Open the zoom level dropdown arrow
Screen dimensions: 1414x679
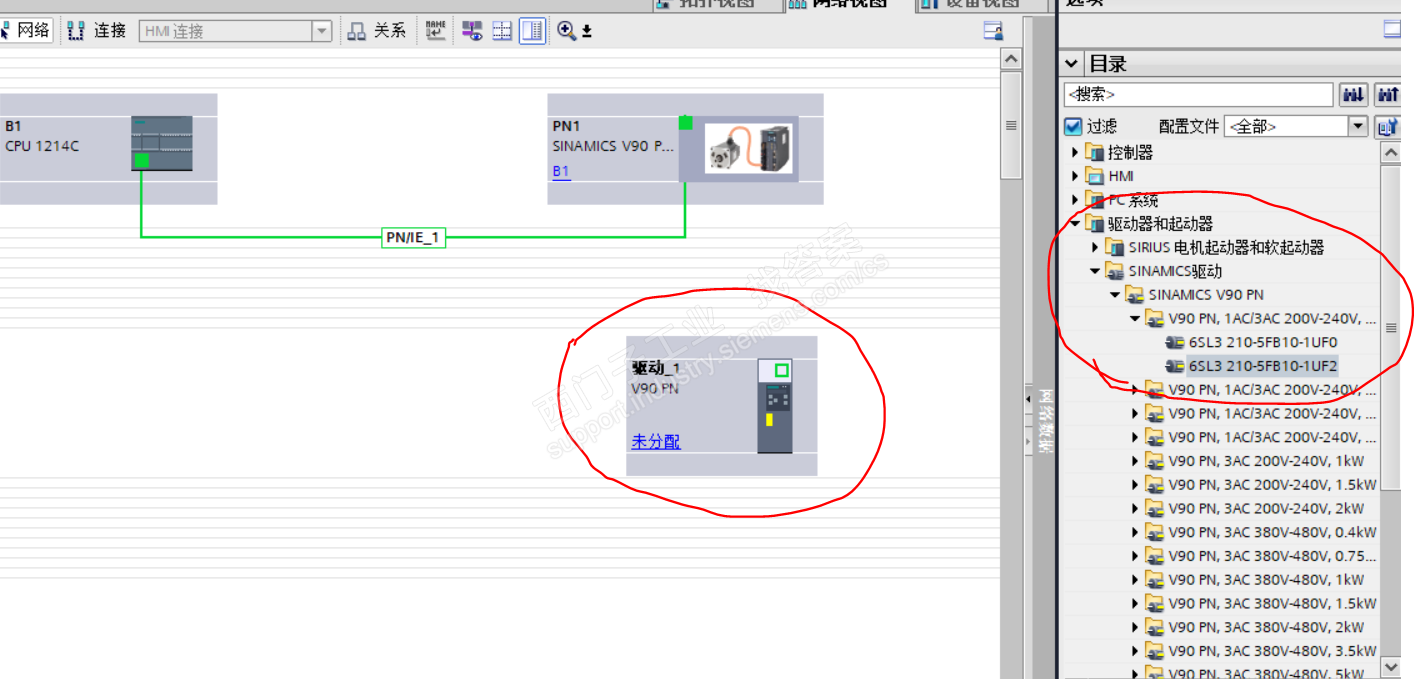tap(587, 32)
